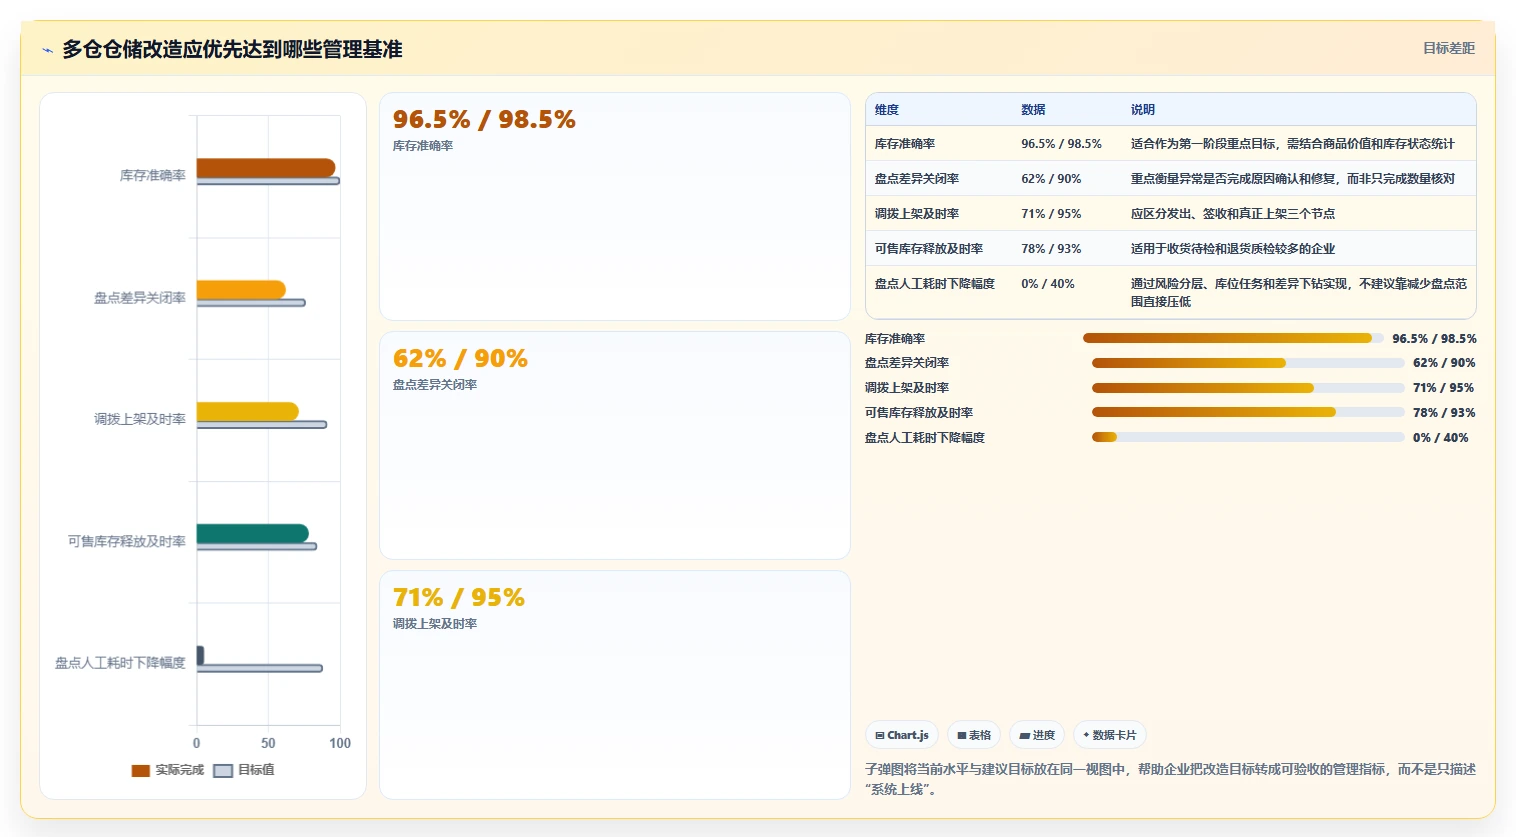Click the 可售库存释放及时率 progress bar
This screenshot has height=837, width=1516.
tap(1248, 412)
